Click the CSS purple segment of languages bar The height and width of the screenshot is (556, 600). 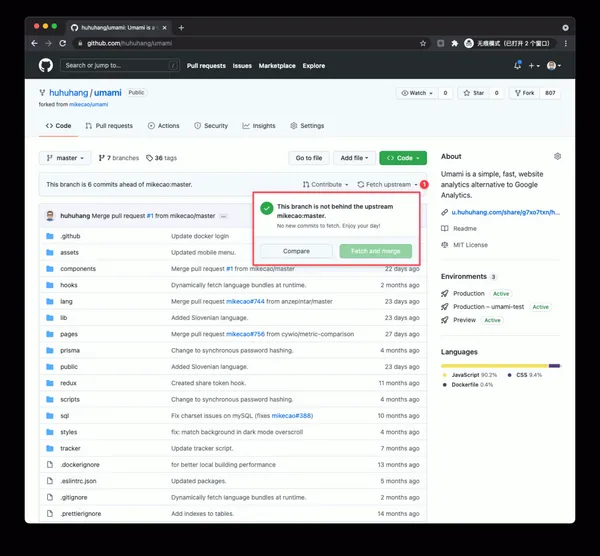[554, 366]
